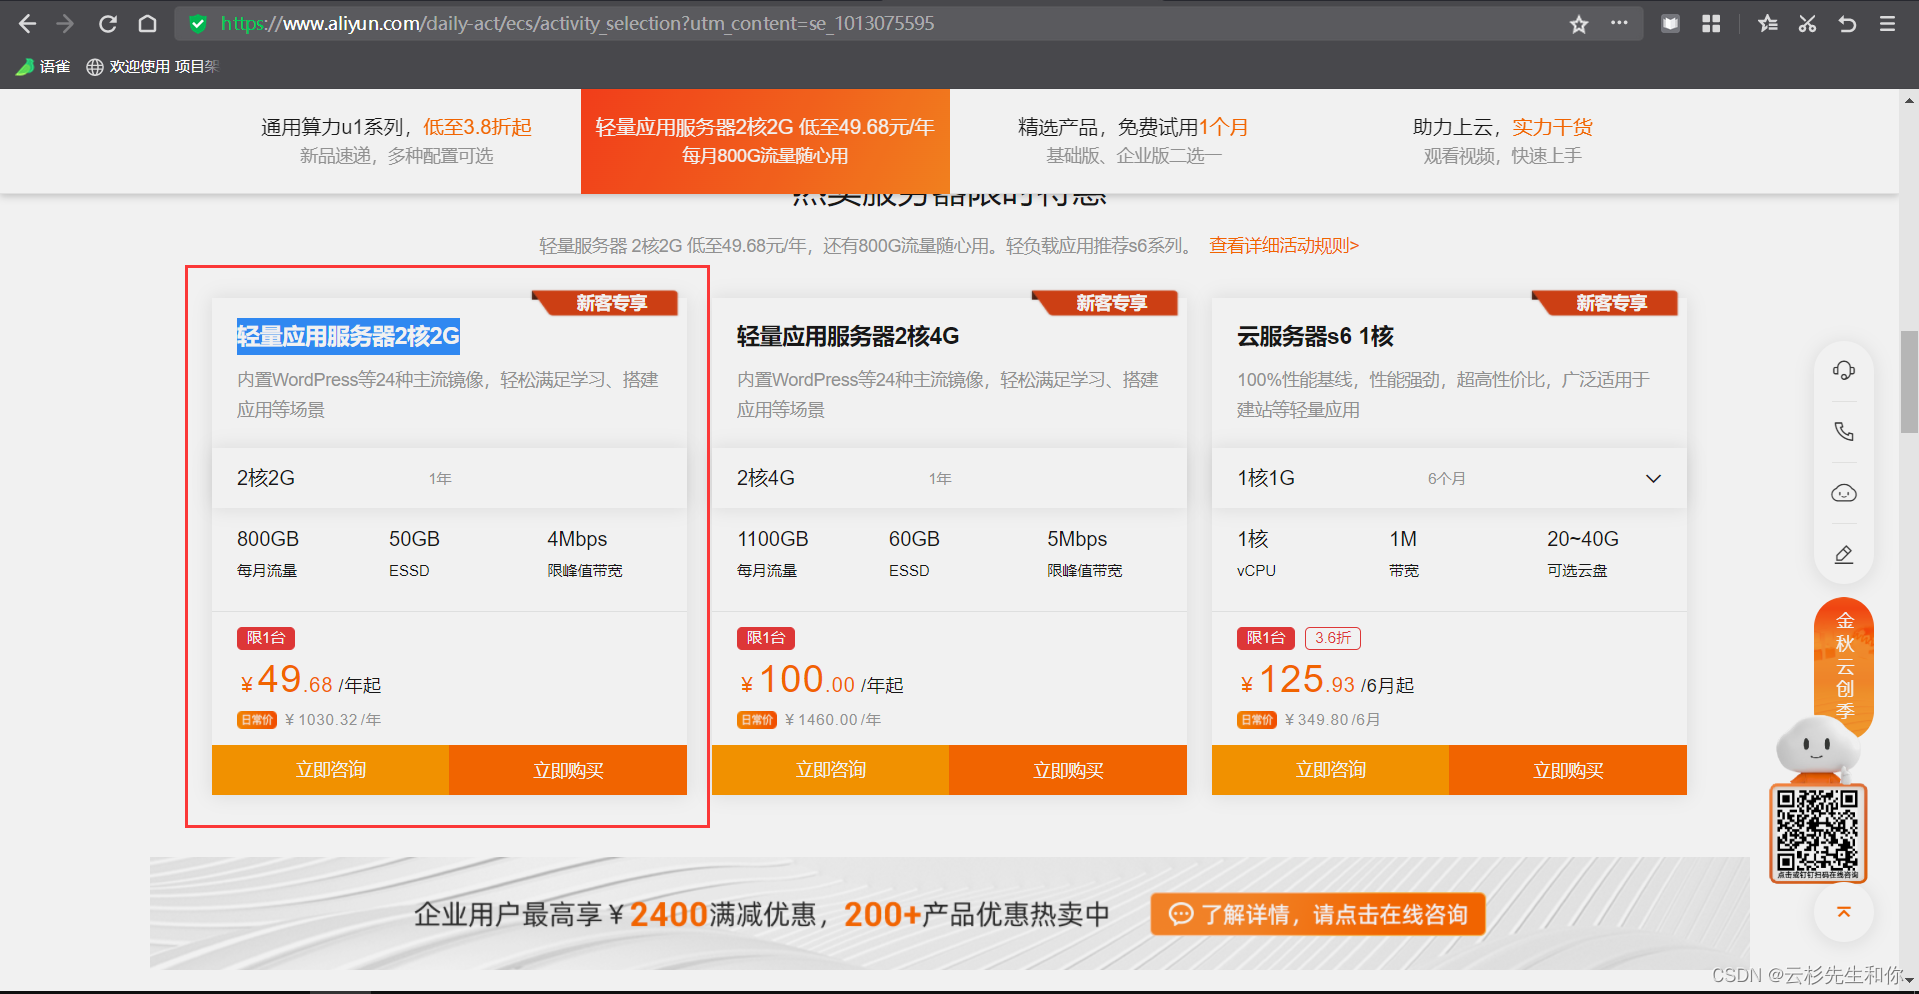Click the page vertical scrollbar thumb
This screenshot has height=994, width=1919.
[1909, 381]
